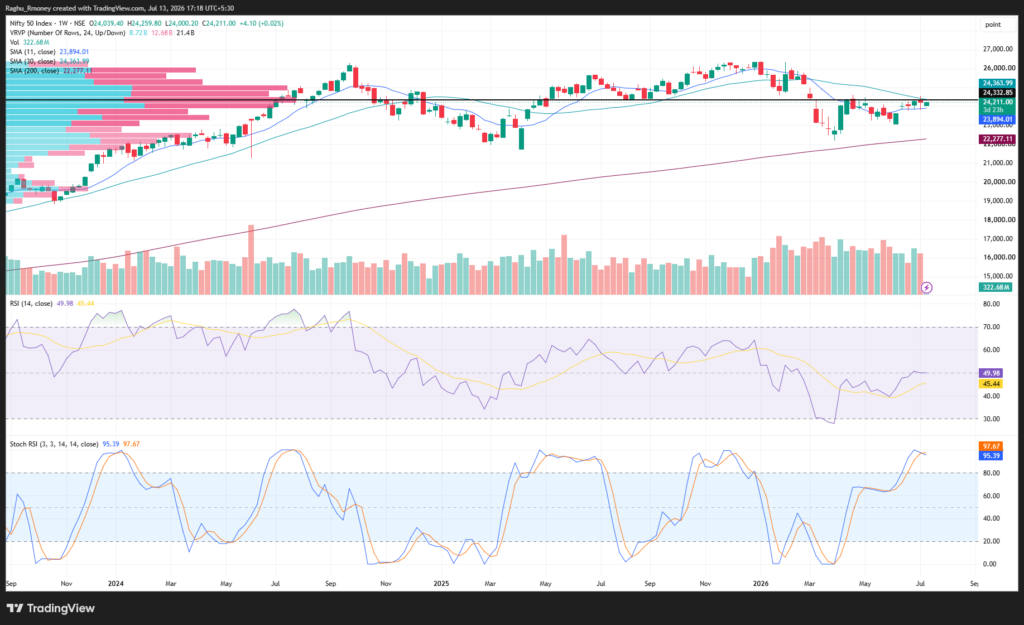
Task: Click the purple 49.98 RSI value label
Action: pyautogui.click(x=991, y=373)
